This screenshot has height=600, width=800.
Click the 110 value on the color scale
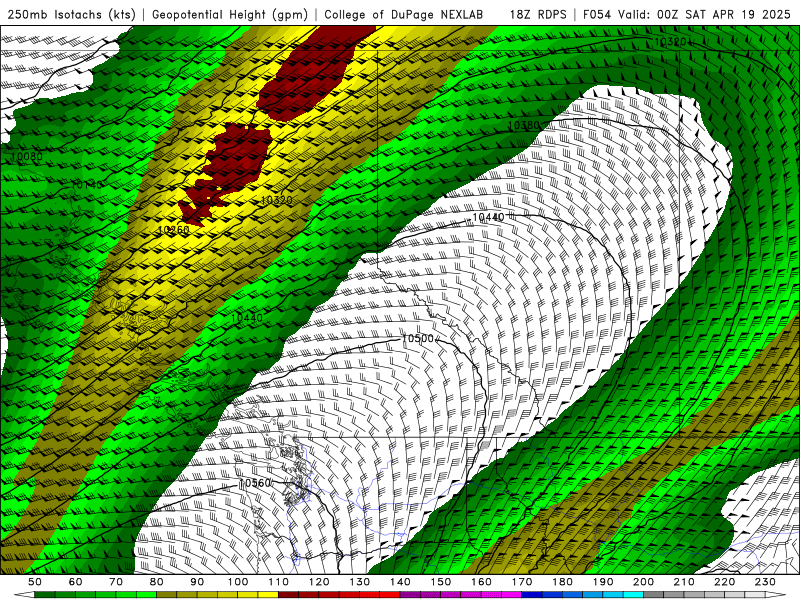click(278, 582)
